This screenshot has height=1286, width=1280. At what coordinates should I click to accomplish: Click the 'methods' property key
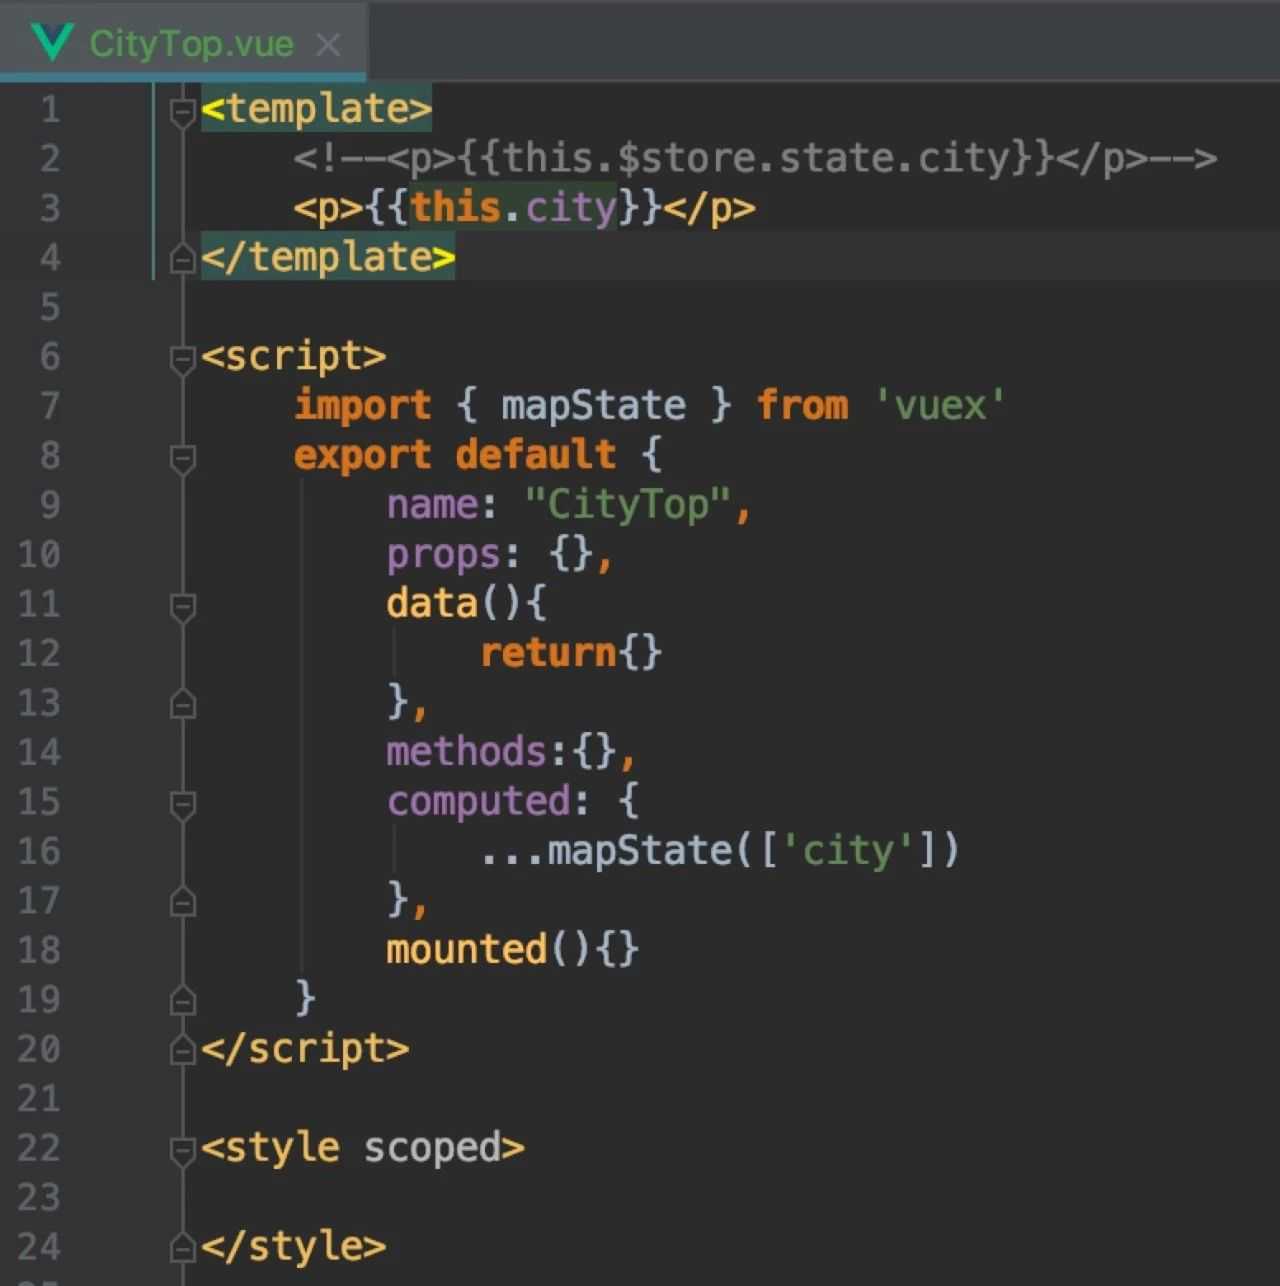pos(467,751)
